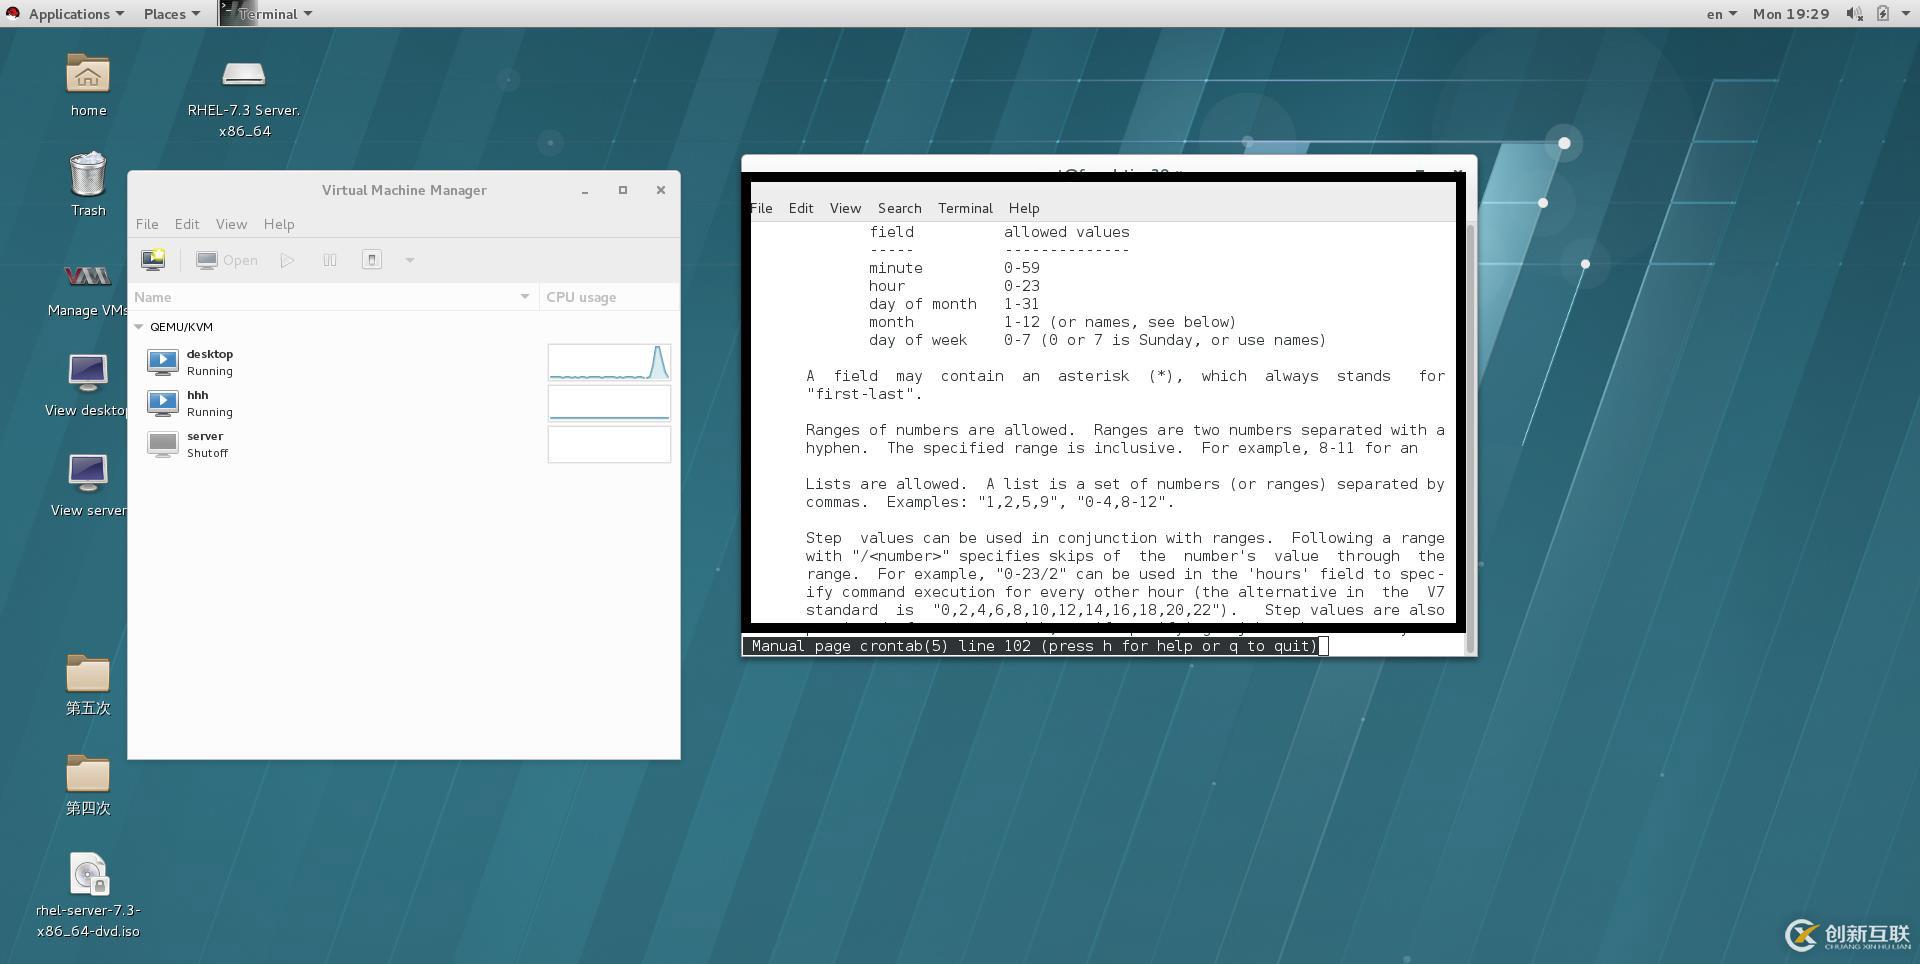Image resolution: width=1920 pixels, height=964 pixels.
Task: Open the home folder desktop icon
Action: (x=88, y=75)
